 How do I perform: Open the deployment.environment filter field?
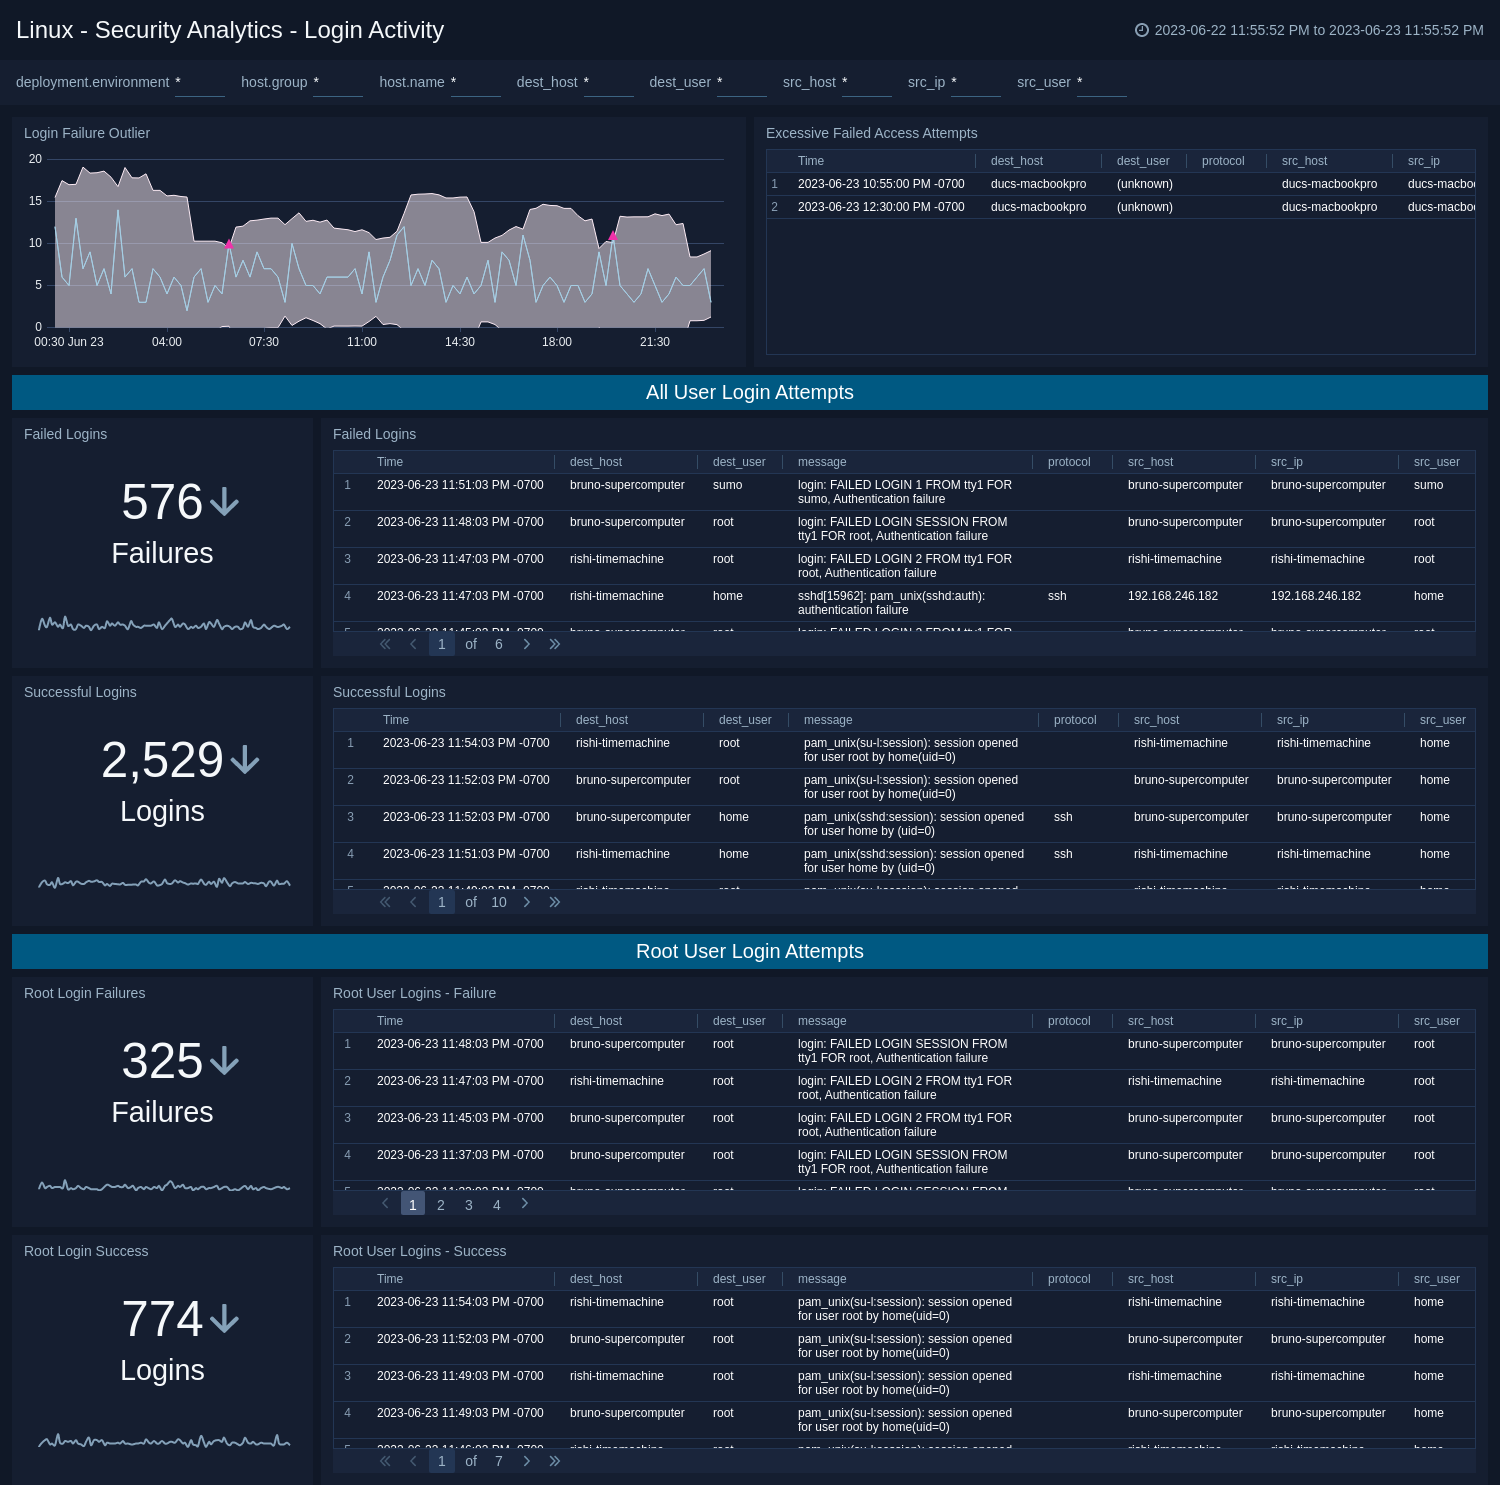coord(200,83)
